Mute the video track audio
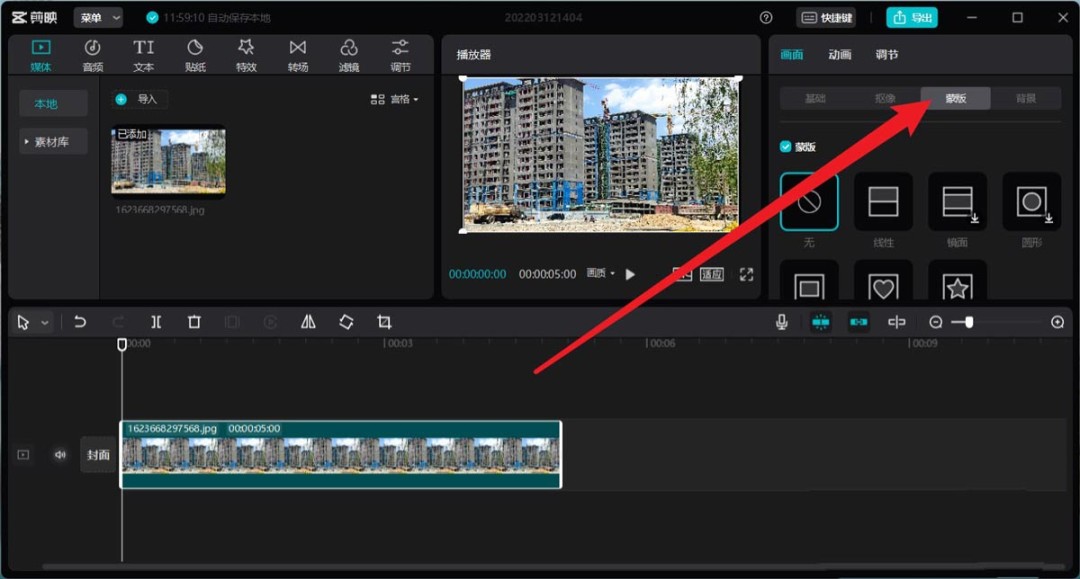 pyautogui.click(x=60, y=453)
